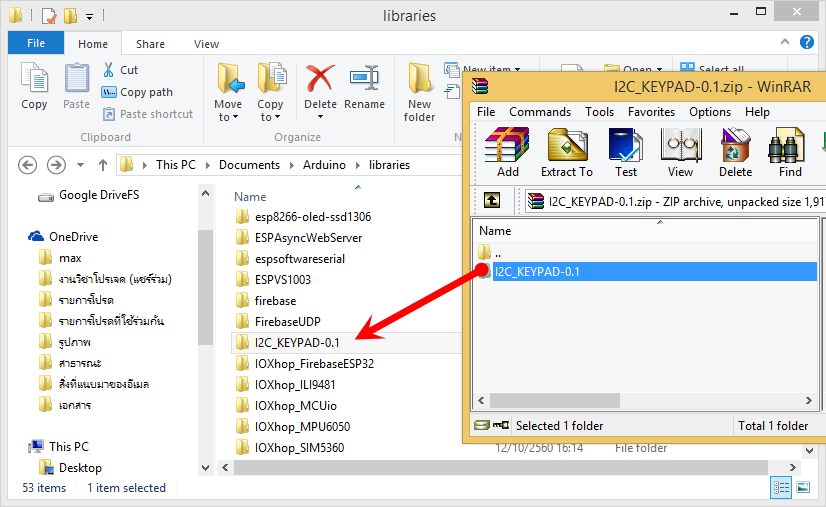Switch Explorer to large icons view
Viewport: 826px width, 507px height.
[x=803, y=488]
